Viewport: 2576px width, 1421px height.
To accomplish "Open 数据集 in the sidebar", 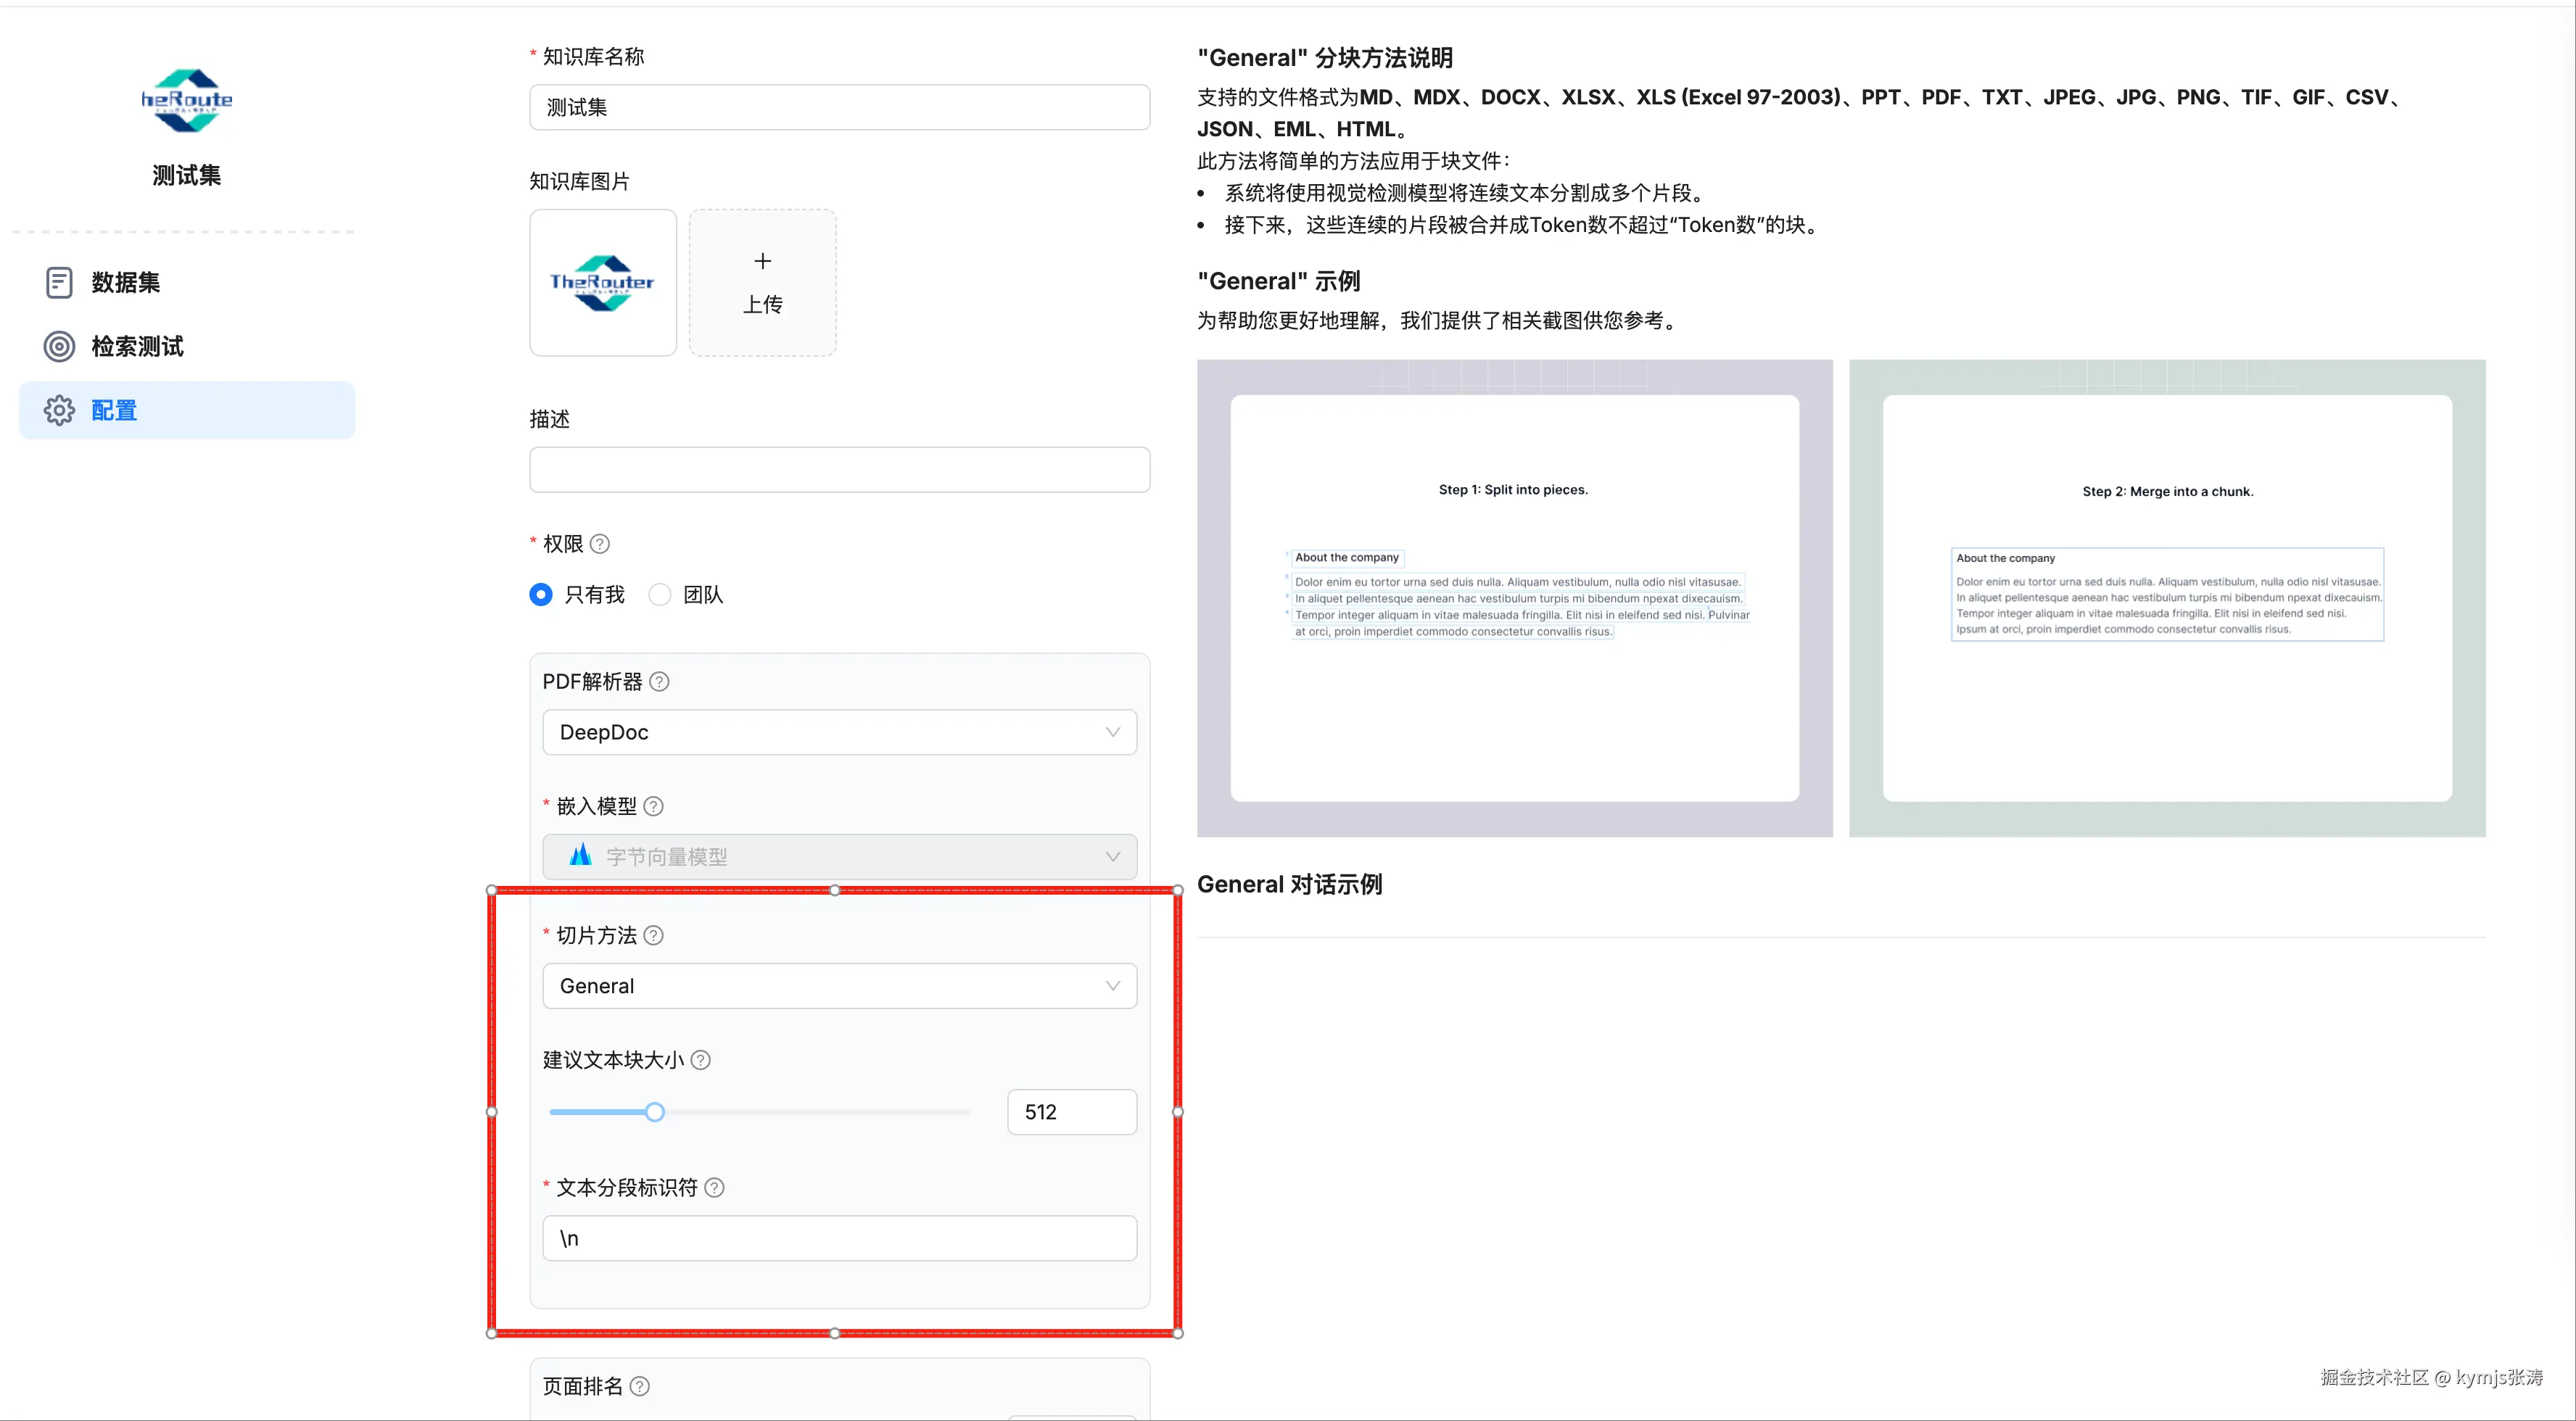I will (x=126, y=283).
